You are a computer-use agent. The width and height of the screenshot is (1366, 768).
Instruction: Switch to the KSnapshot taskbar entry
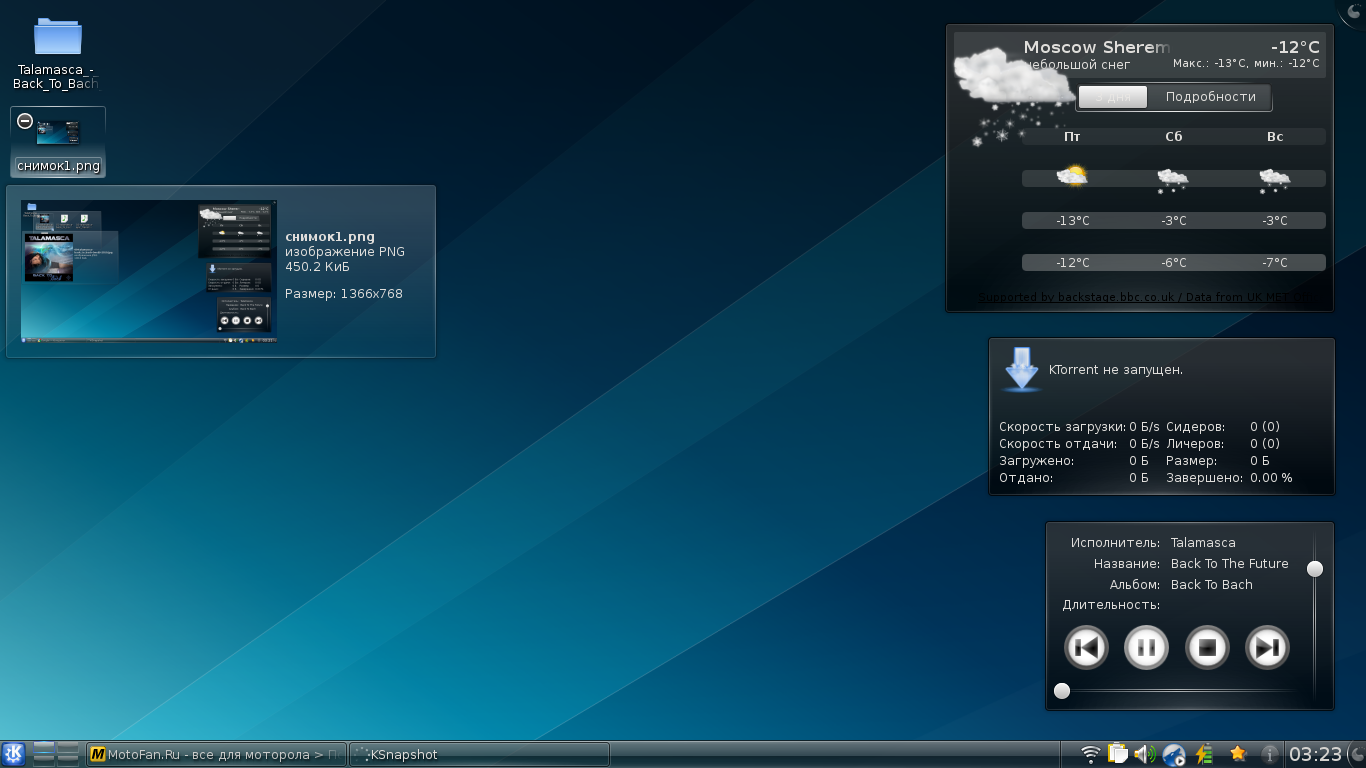pyautogui.click(x=479, y=754)
